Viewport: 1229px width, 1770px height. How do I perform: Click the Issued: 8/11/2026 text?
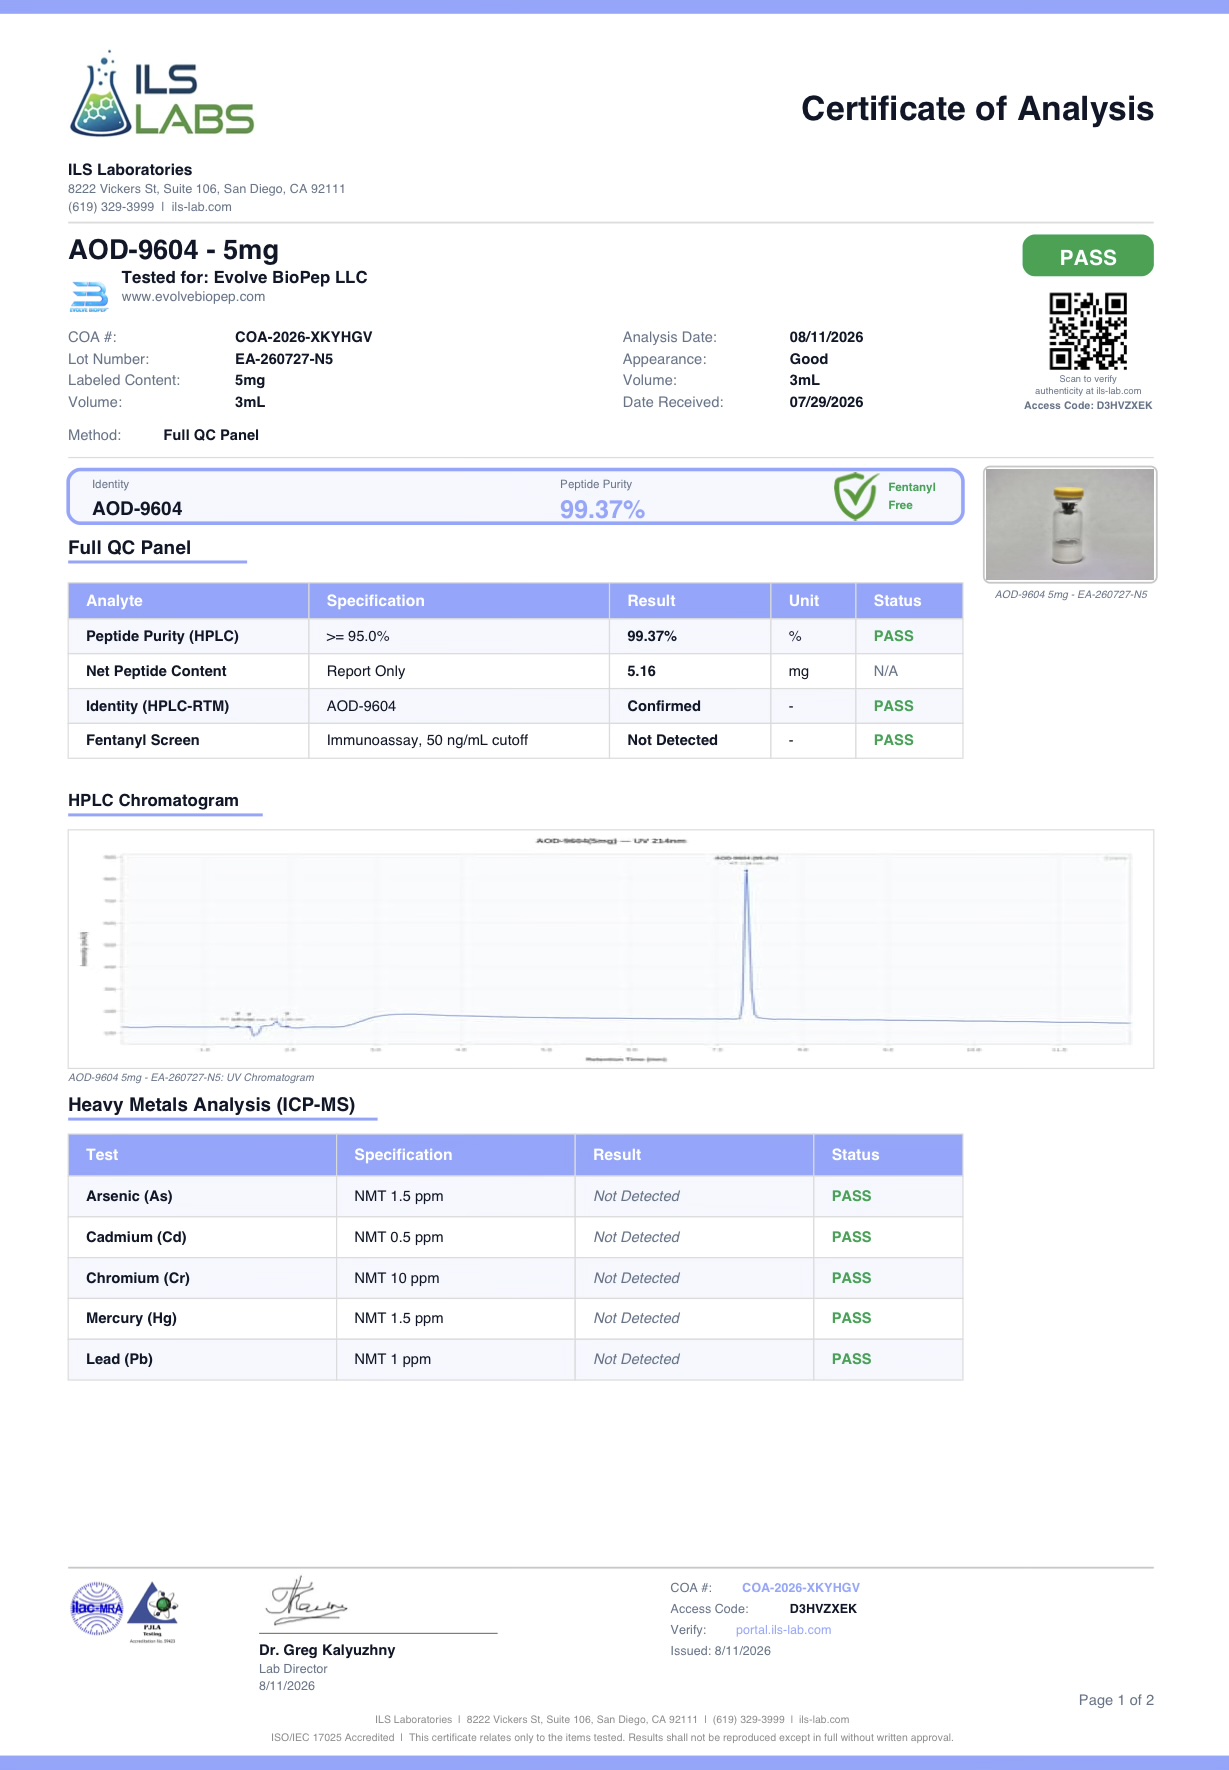click(x=720, y=1651)
